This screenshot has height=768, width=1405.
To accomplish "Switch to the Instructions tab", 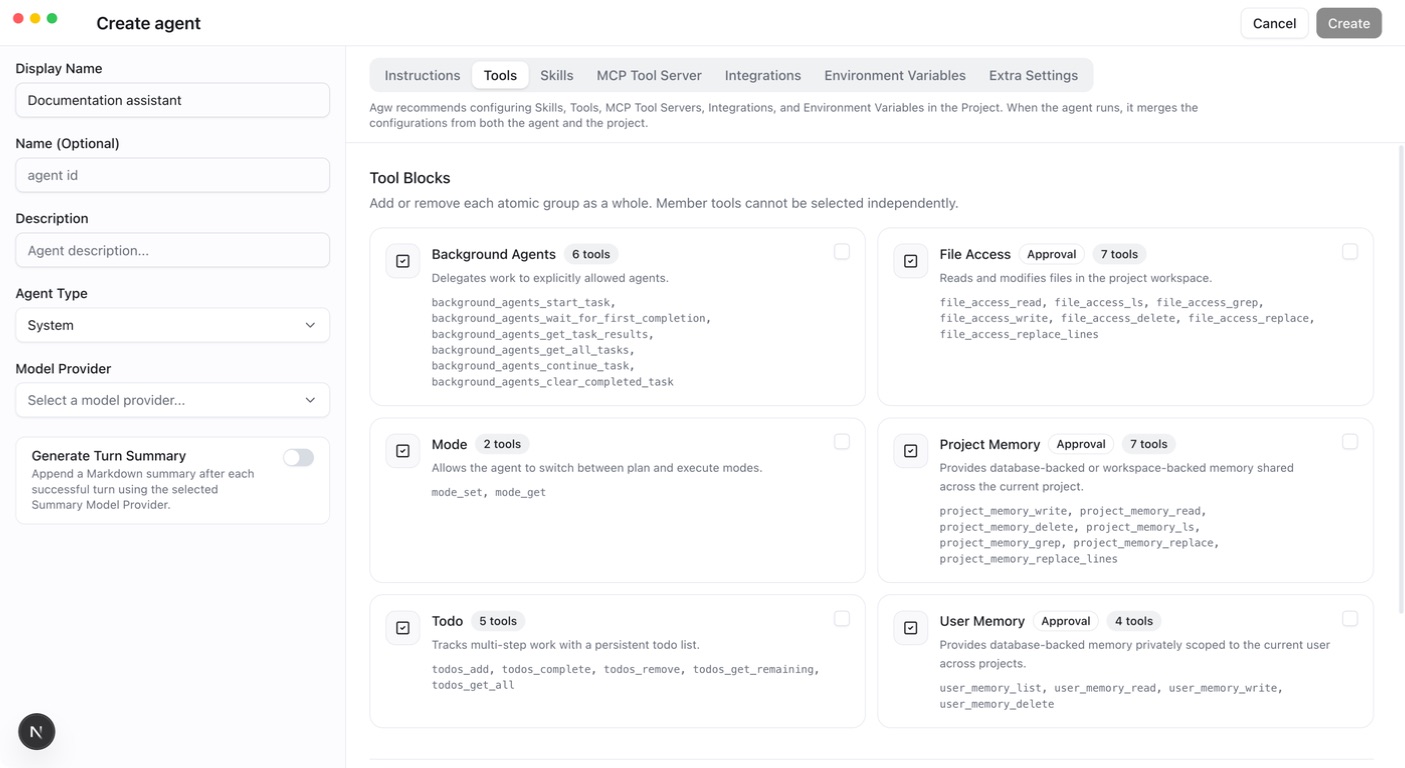I will (x=422, y=75).
